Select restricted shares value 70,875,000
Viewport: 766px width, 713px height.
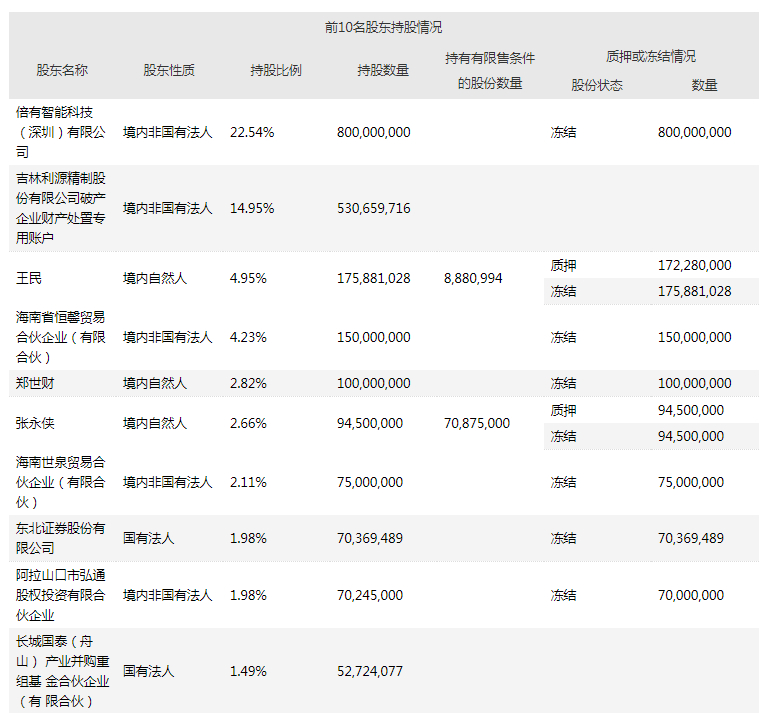click(477, 423)
